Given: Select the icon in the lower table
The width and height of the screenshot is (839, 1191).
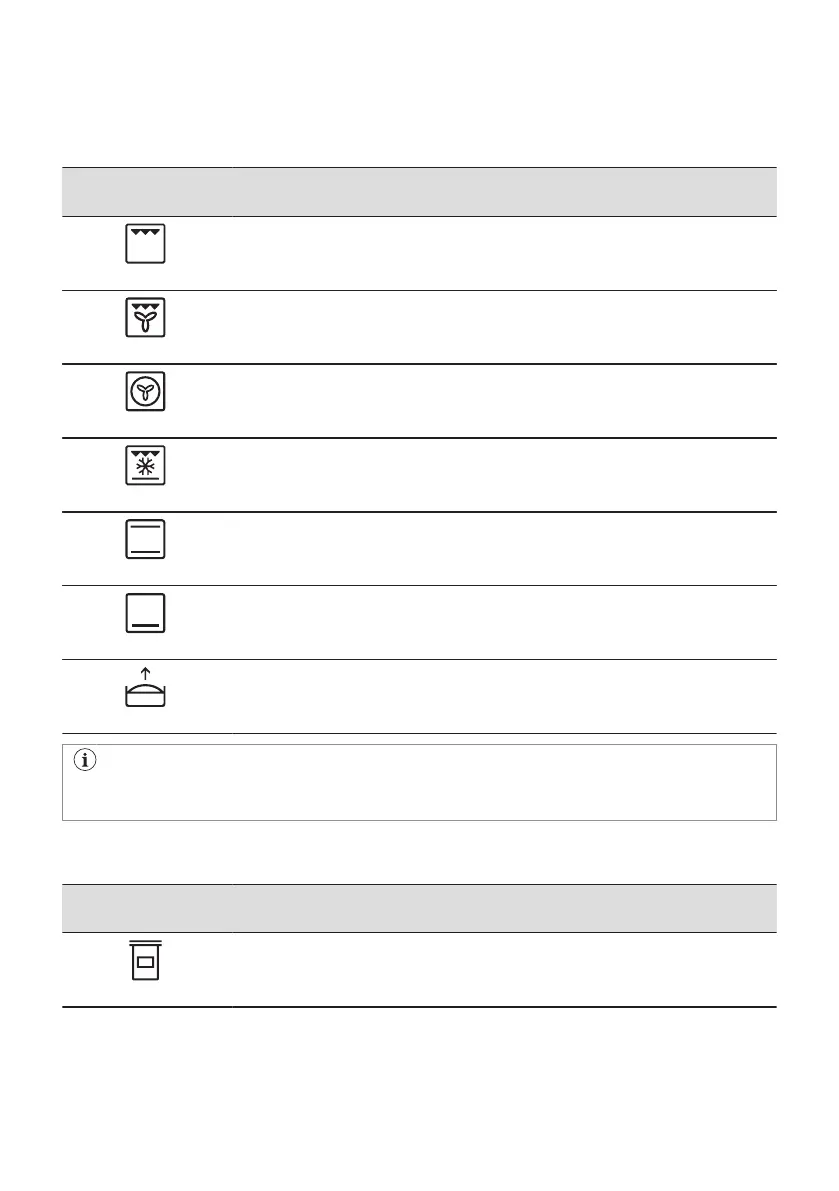Looking at the screenshot, I should [146, 960].
